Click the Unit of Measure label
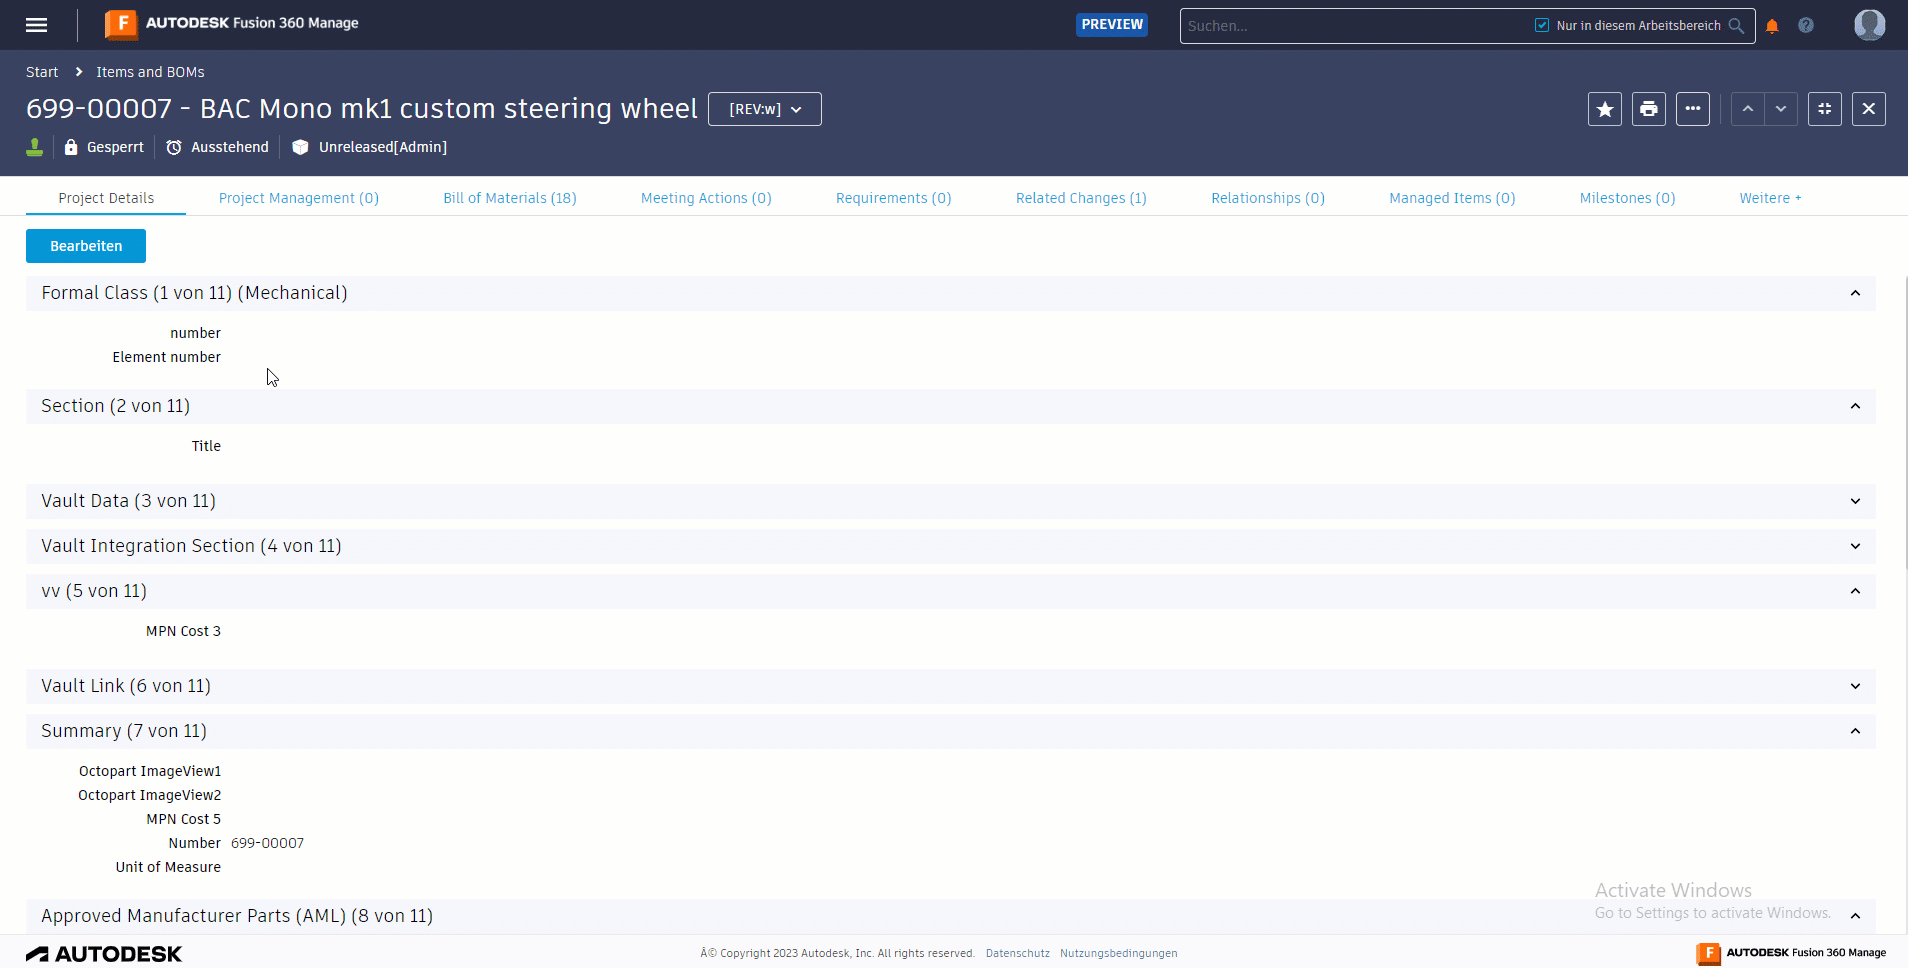The height and width of the screenshot is (968, 1908). 168,867
